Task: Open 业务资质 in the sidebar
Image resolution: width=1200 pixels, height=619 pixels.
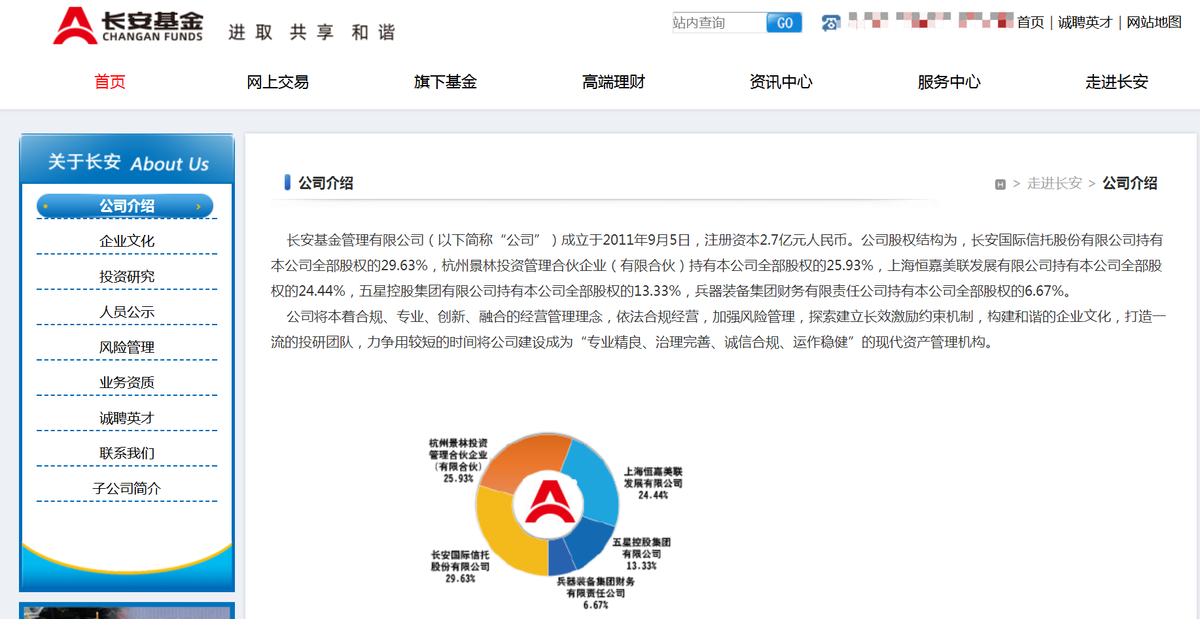Action: coord(127,382)
